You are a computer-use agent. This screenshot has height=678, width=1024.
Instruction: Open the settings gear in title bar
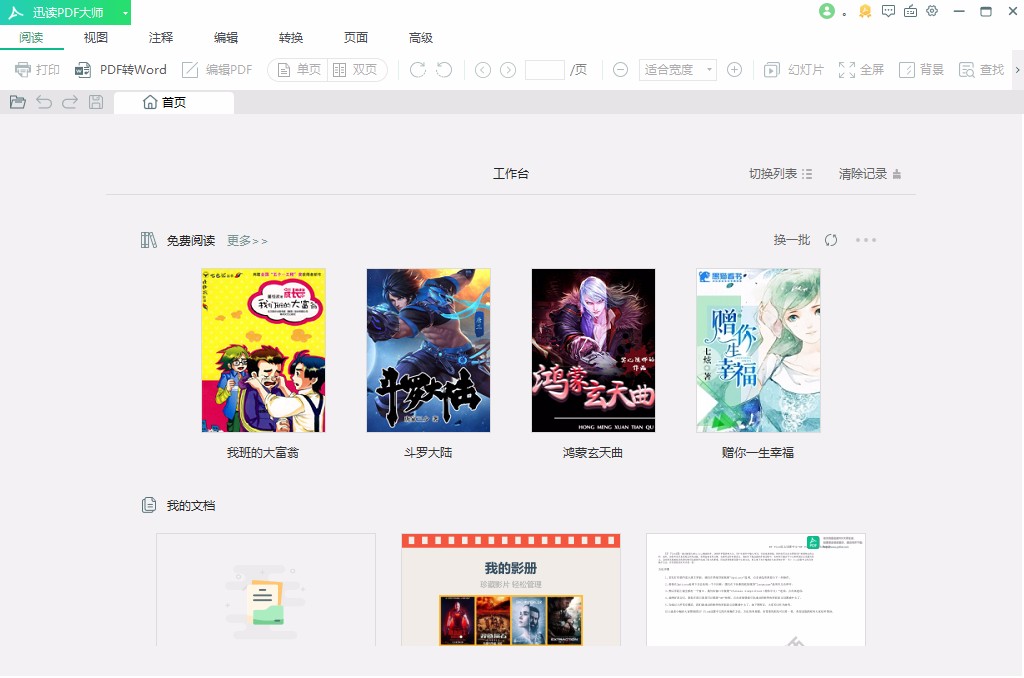tap(932, 11)
